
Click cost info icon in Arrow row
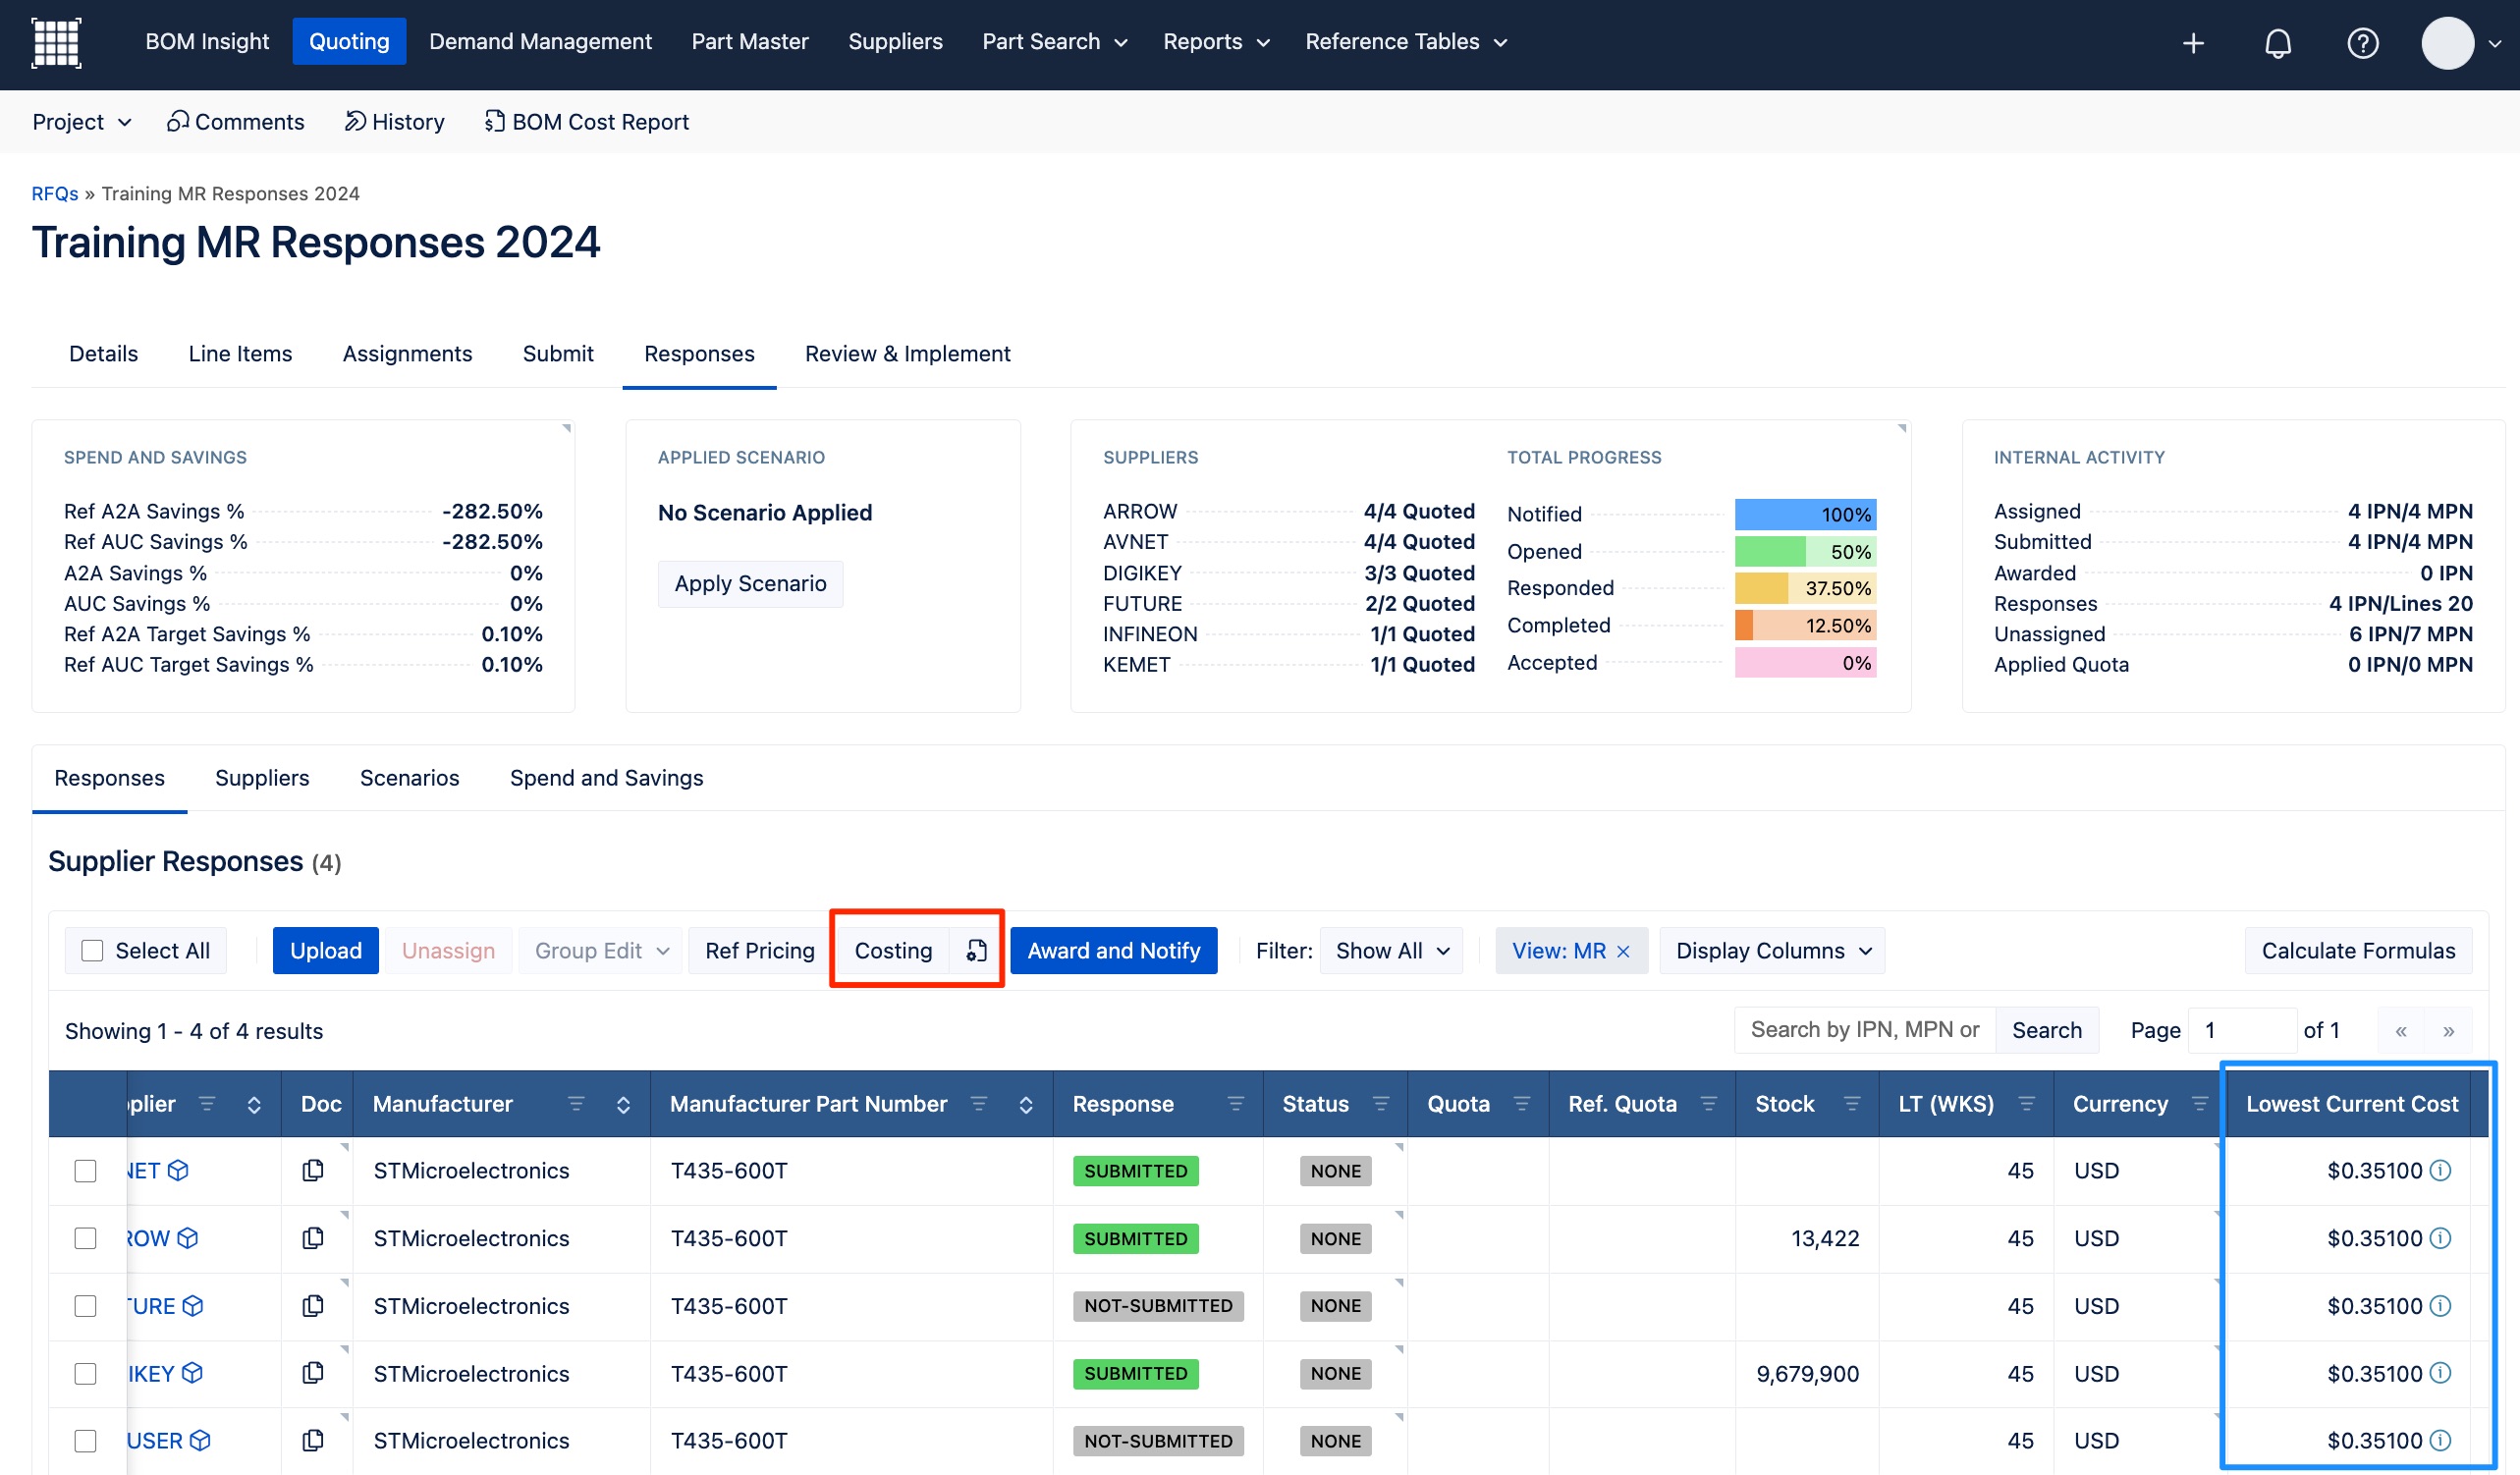pos(2440,1238)
